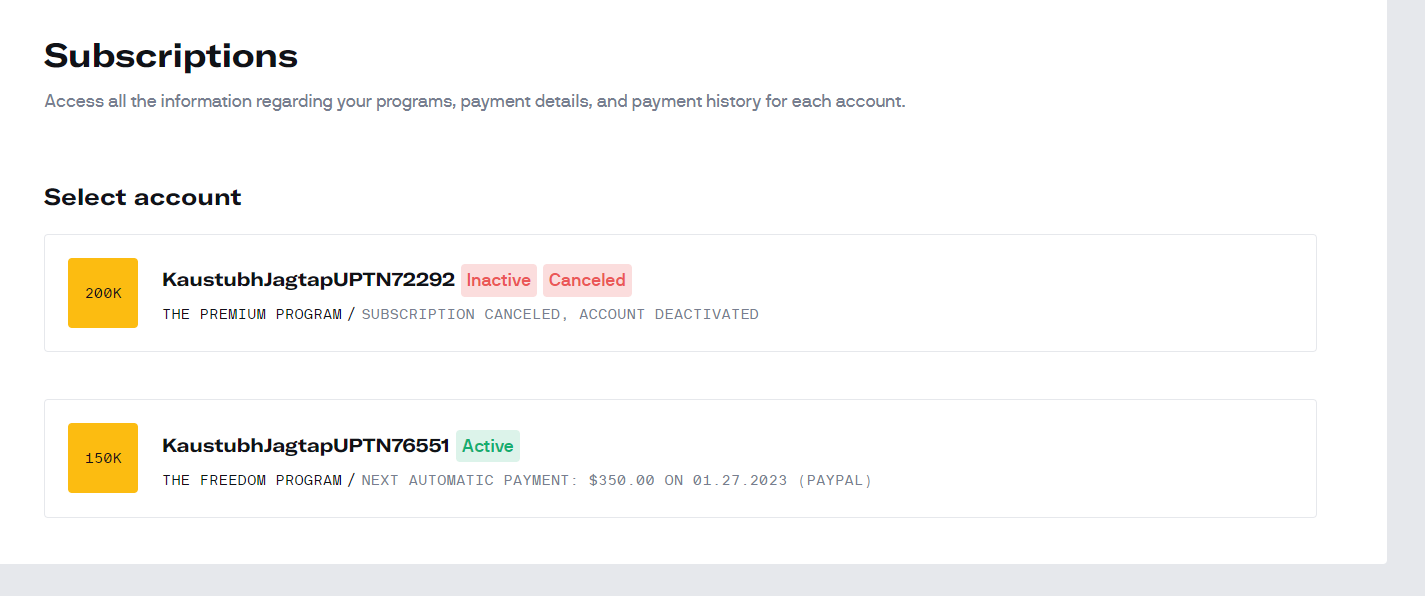Image resolution: width=1425 pixels, height=596 pixels.
Task: Click the slash after THE FREEDOM PROGRAM
Action: click(351, 480)
